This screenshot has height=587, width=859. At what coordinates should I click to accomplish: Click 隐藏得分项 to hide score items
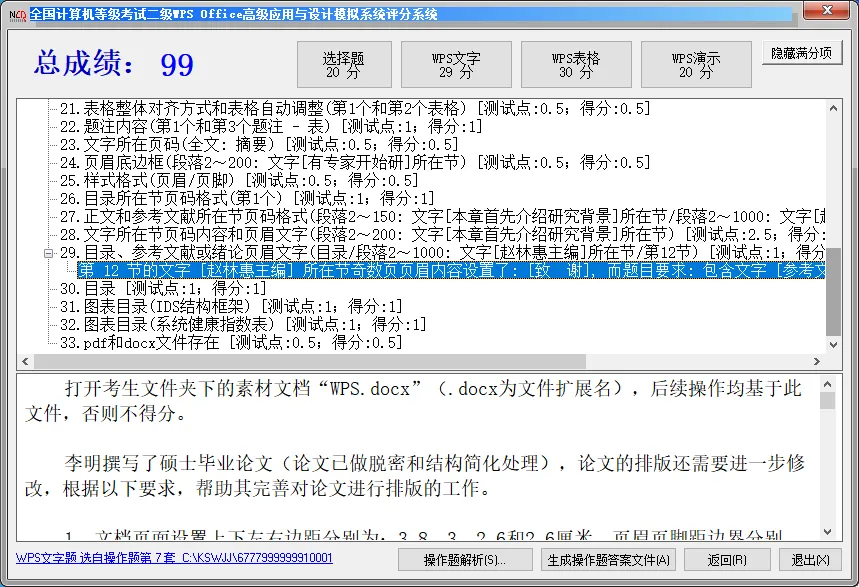tap(805, 52)
